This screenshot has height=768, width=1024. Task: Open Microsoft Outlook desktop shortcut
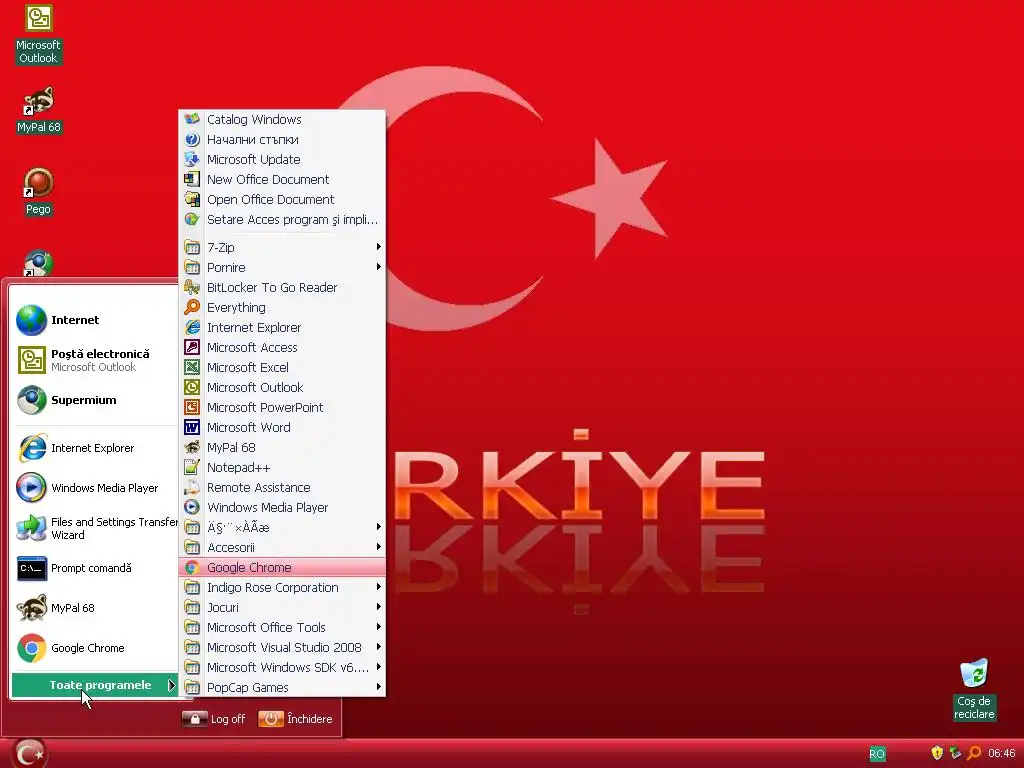coord(39,34)
